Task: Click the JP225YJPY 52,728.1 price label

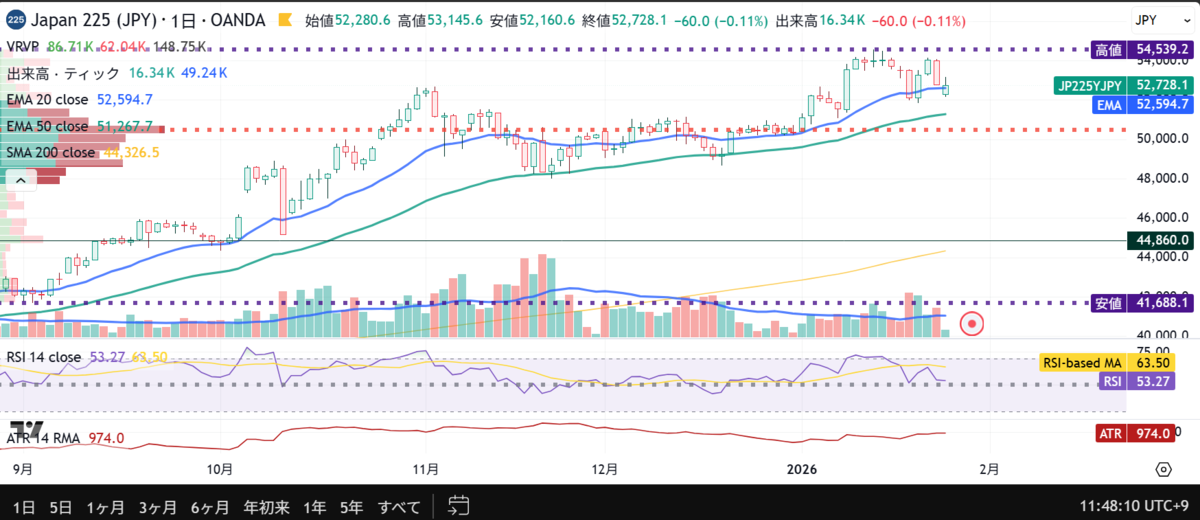Action: pos(1123,86)
